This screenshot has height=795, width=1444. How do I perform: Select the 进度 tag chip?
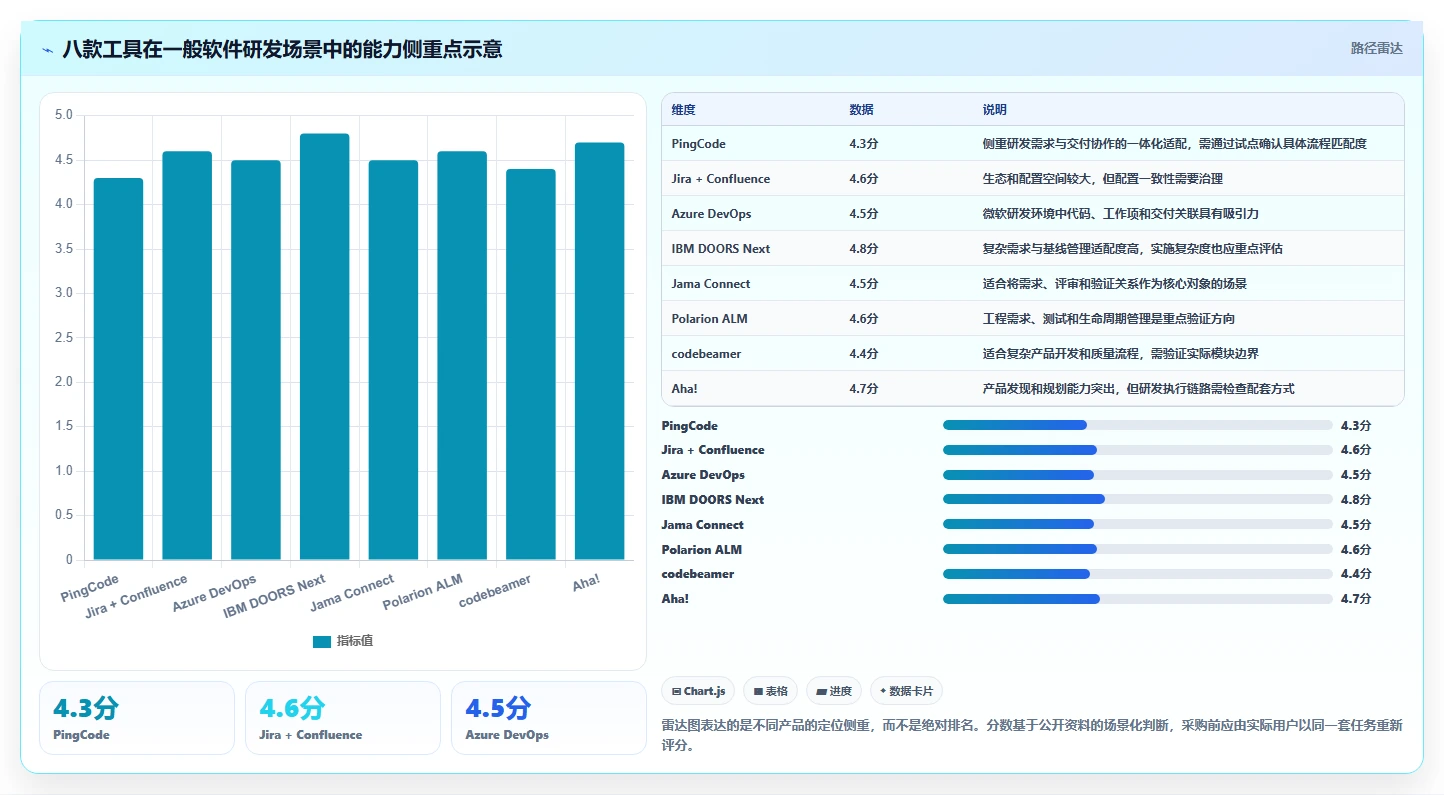(834, 691)
